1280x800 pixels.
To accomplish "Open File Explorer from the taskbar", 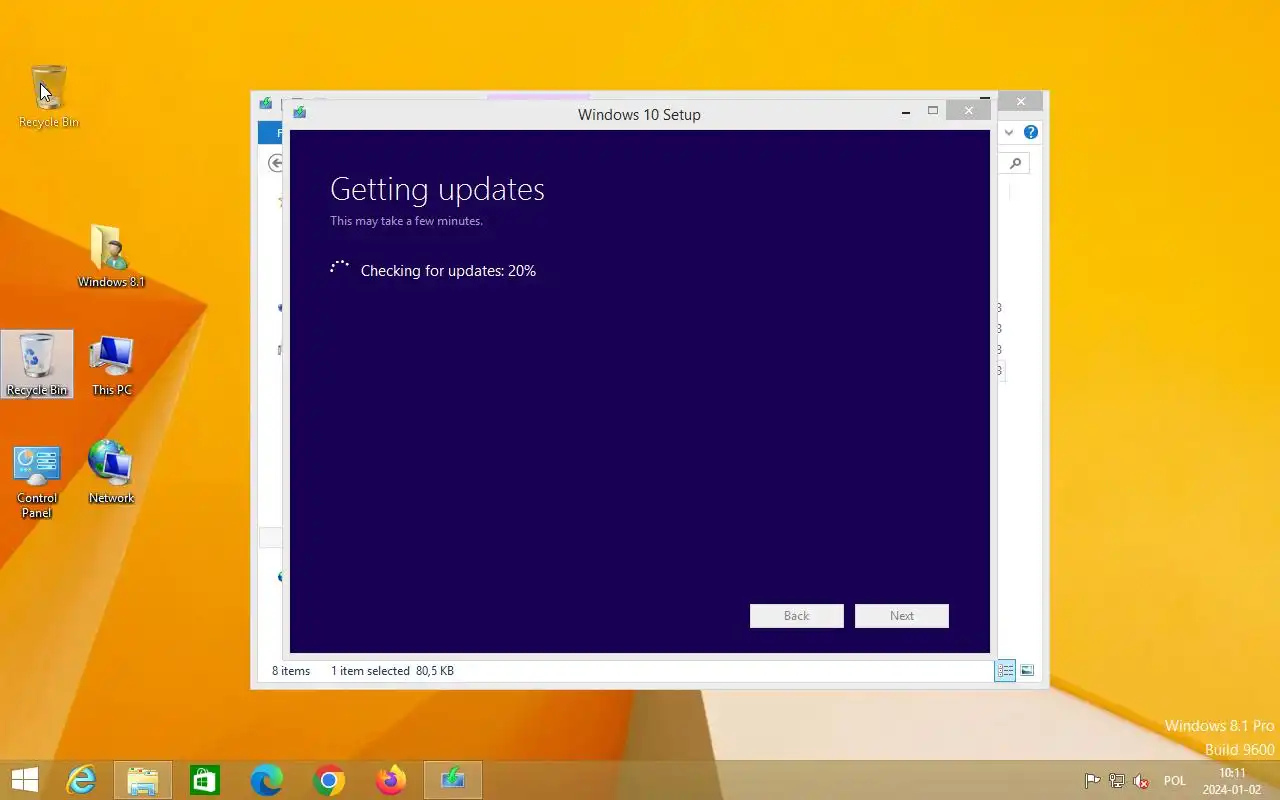I will pyautogui.click(x=143, y=780).
